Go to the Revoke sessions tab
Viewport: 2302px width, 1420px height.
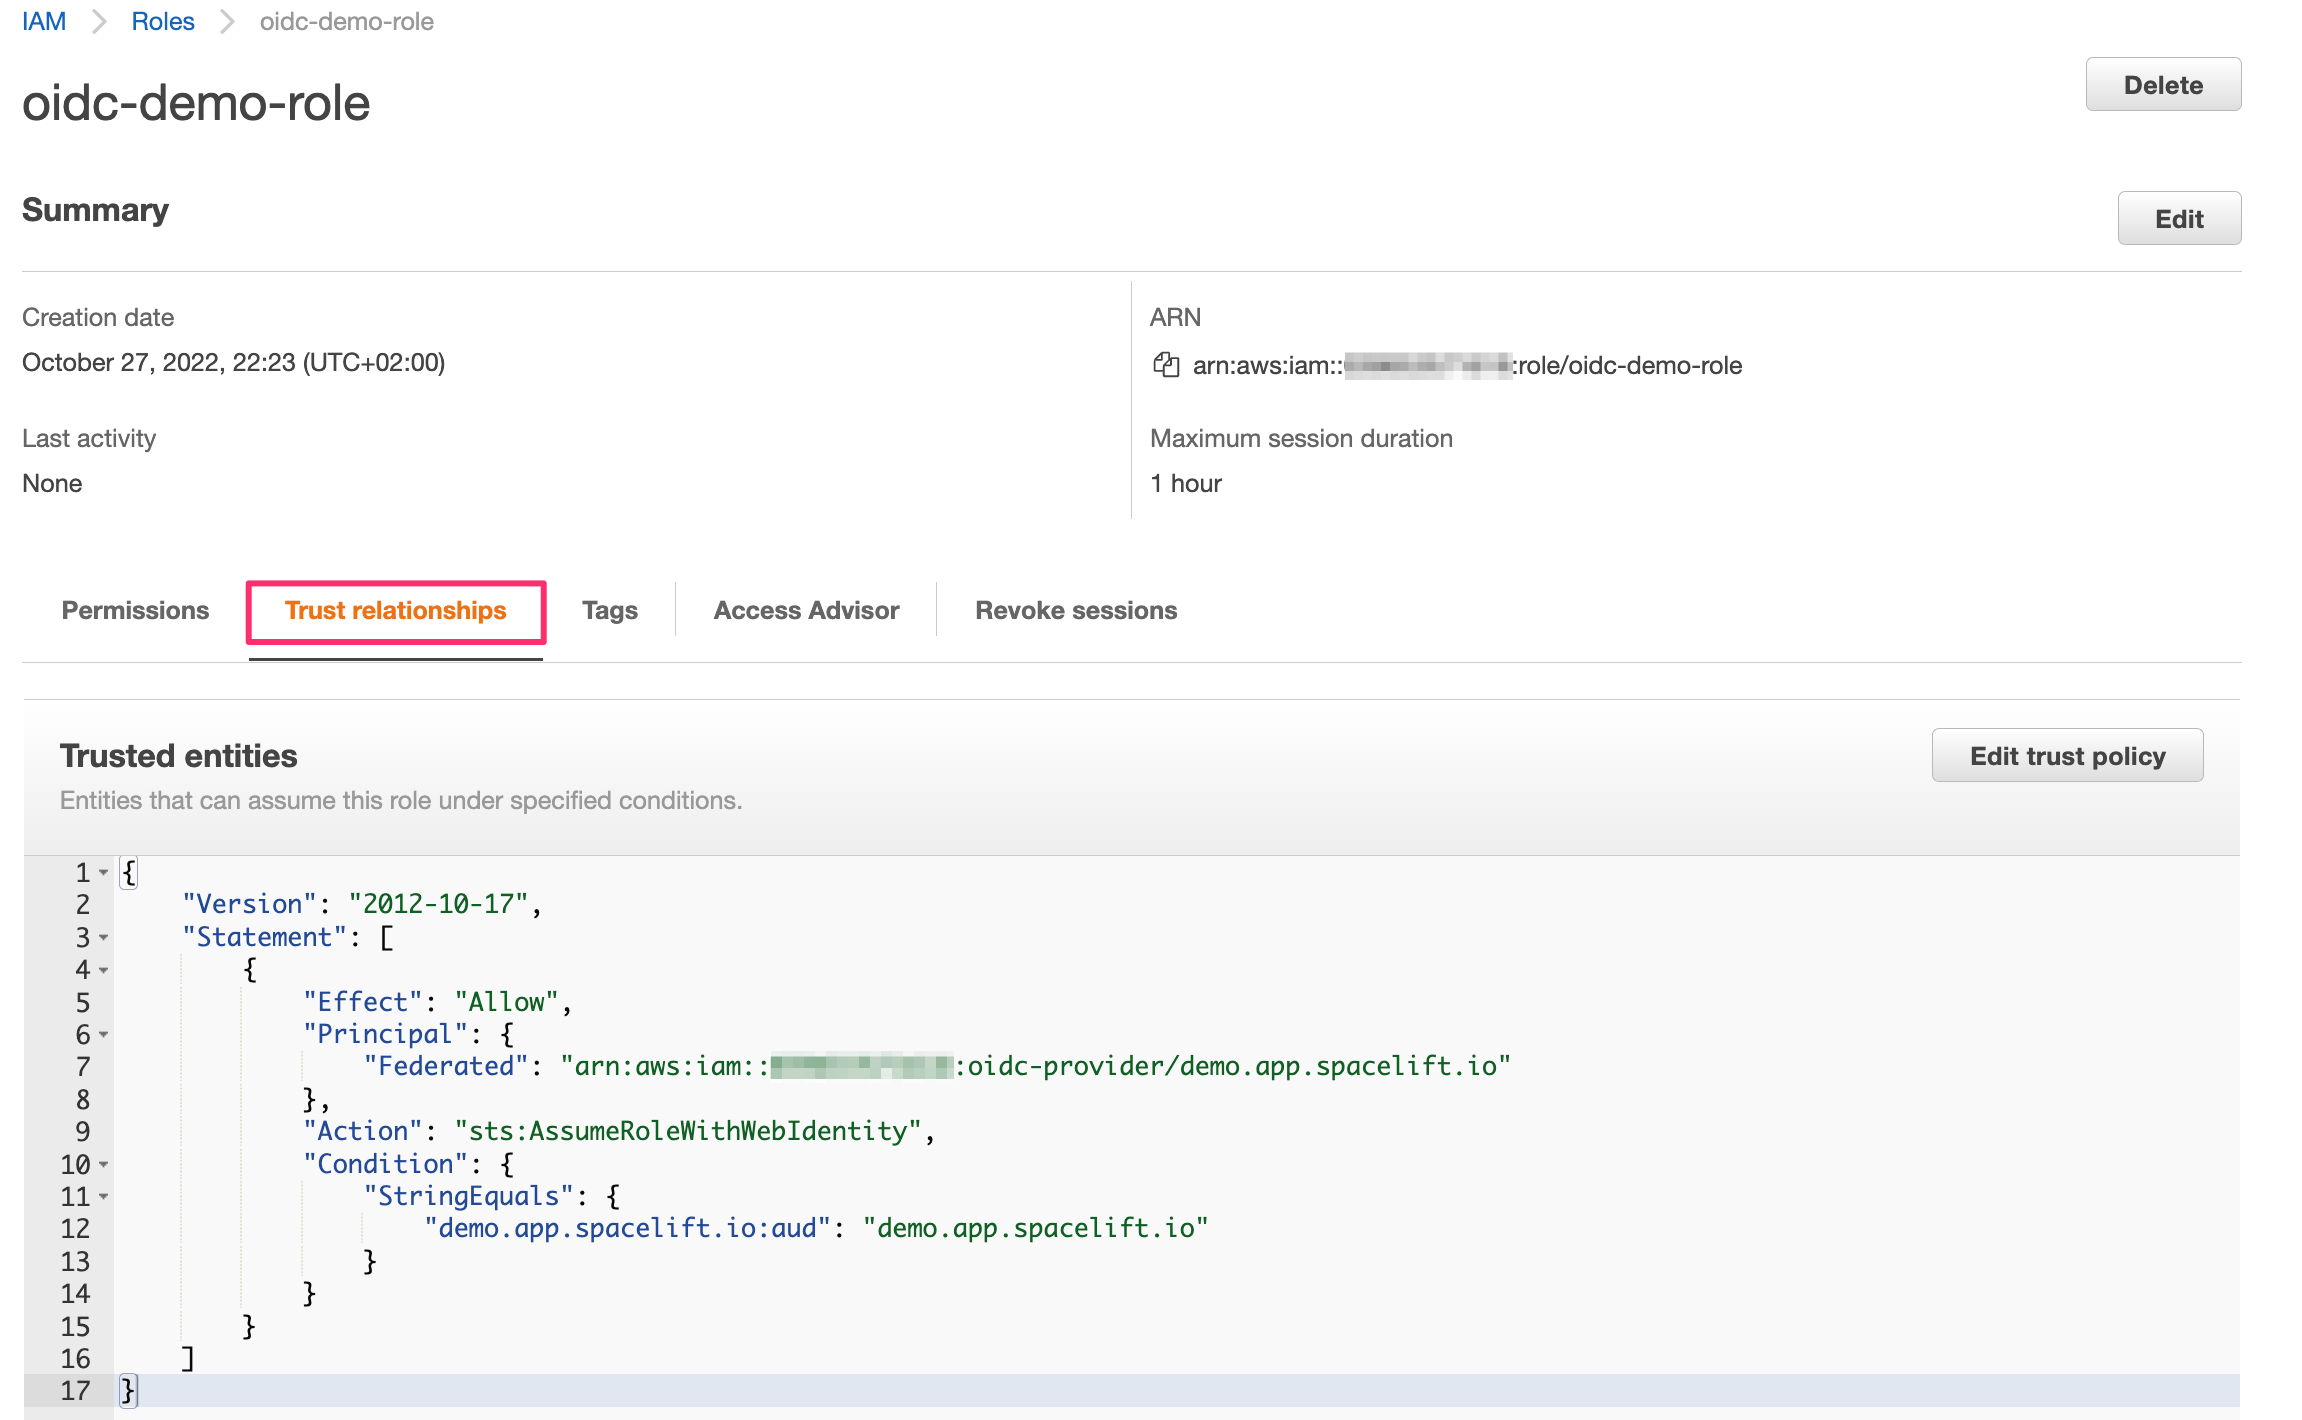pos(1076,610)
